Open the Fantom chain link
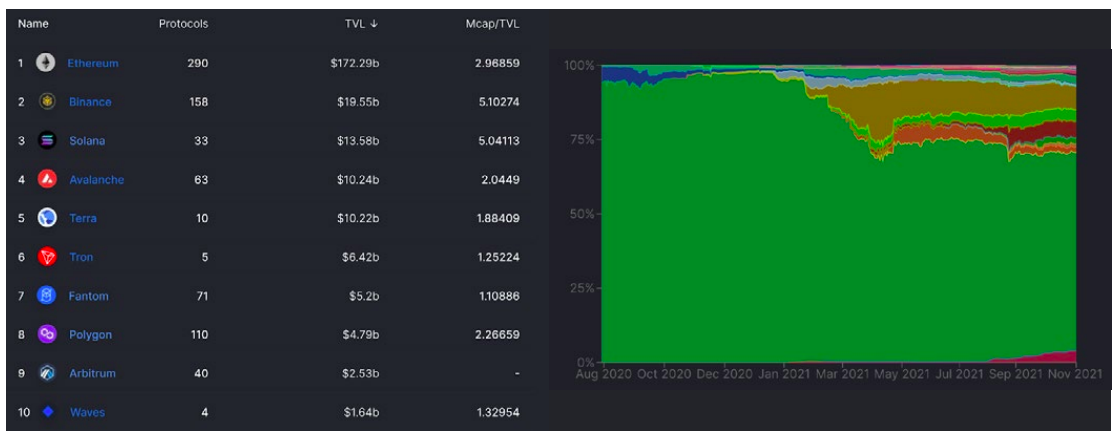This screenshot has width=1117, height=438. (89, 296)
